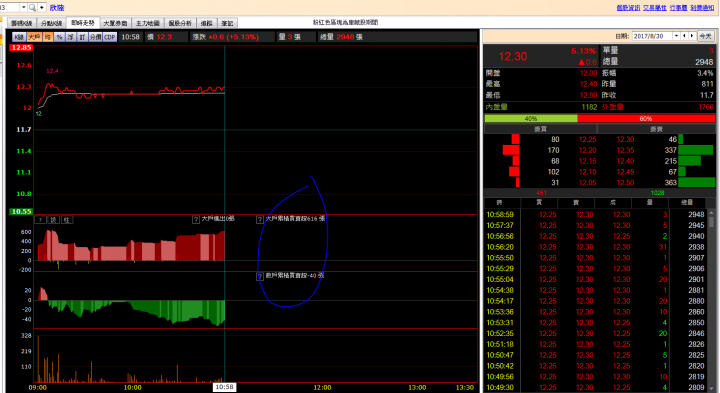Click the 總量 header in tick table
Screen dimensions: 720x393
[x=687, y=202]
